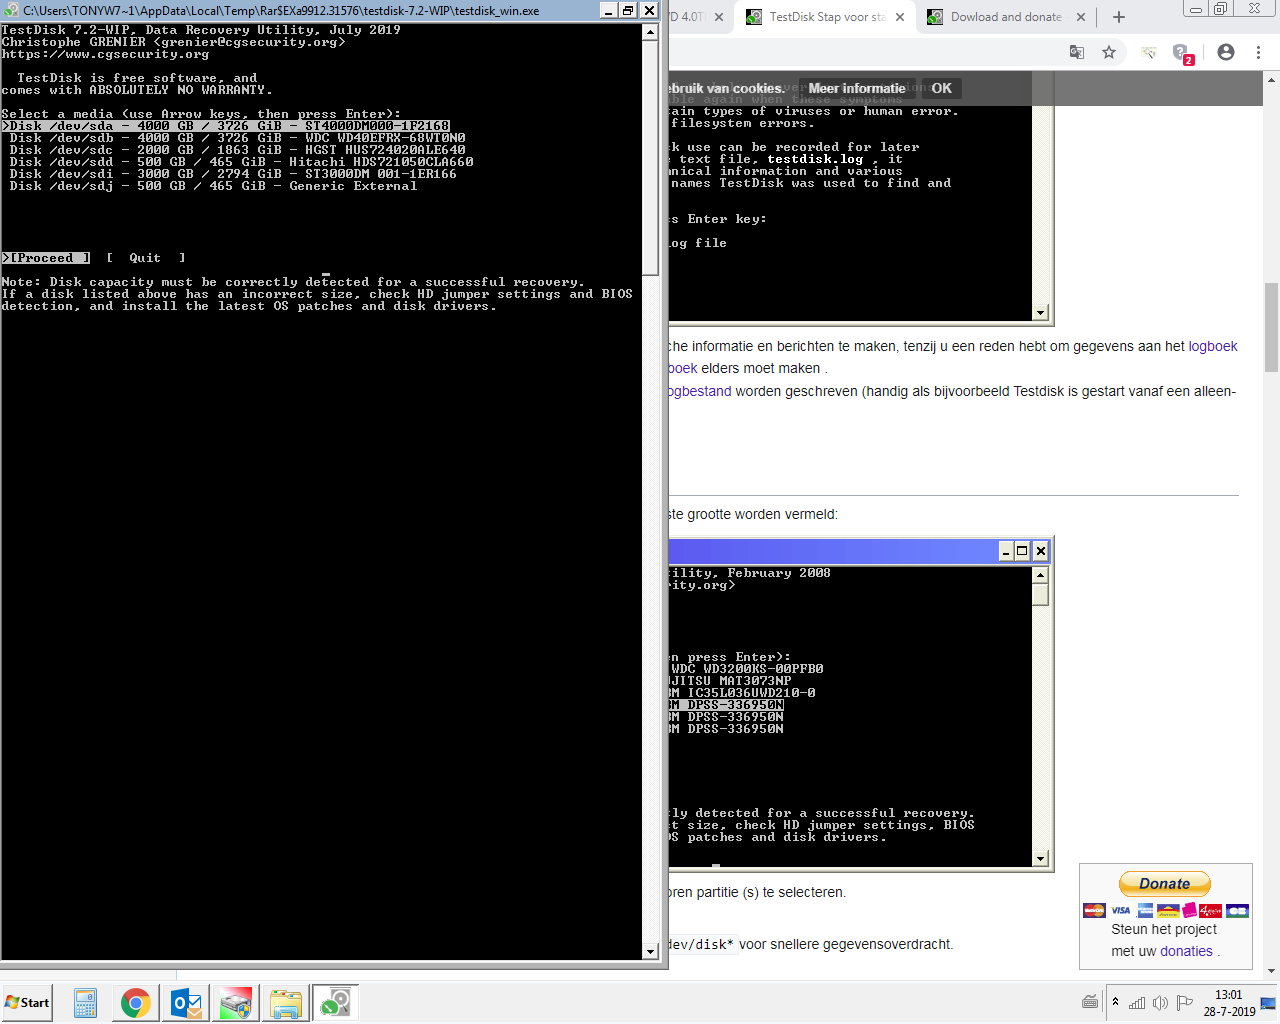Screen dimensions: 1280x1024
Task: Select Disk /dev/sdj Generic External entry
Action: (214, 186)
